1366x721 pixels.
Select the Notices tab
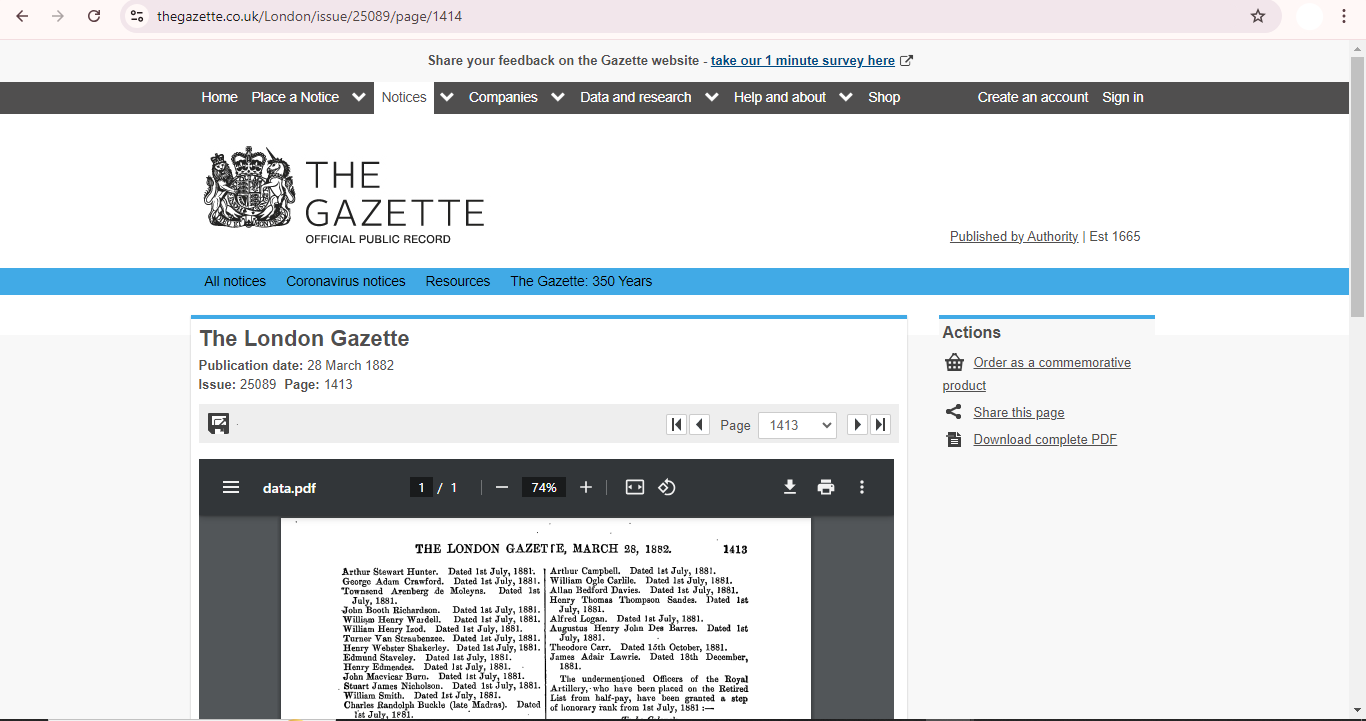[404, 97]
